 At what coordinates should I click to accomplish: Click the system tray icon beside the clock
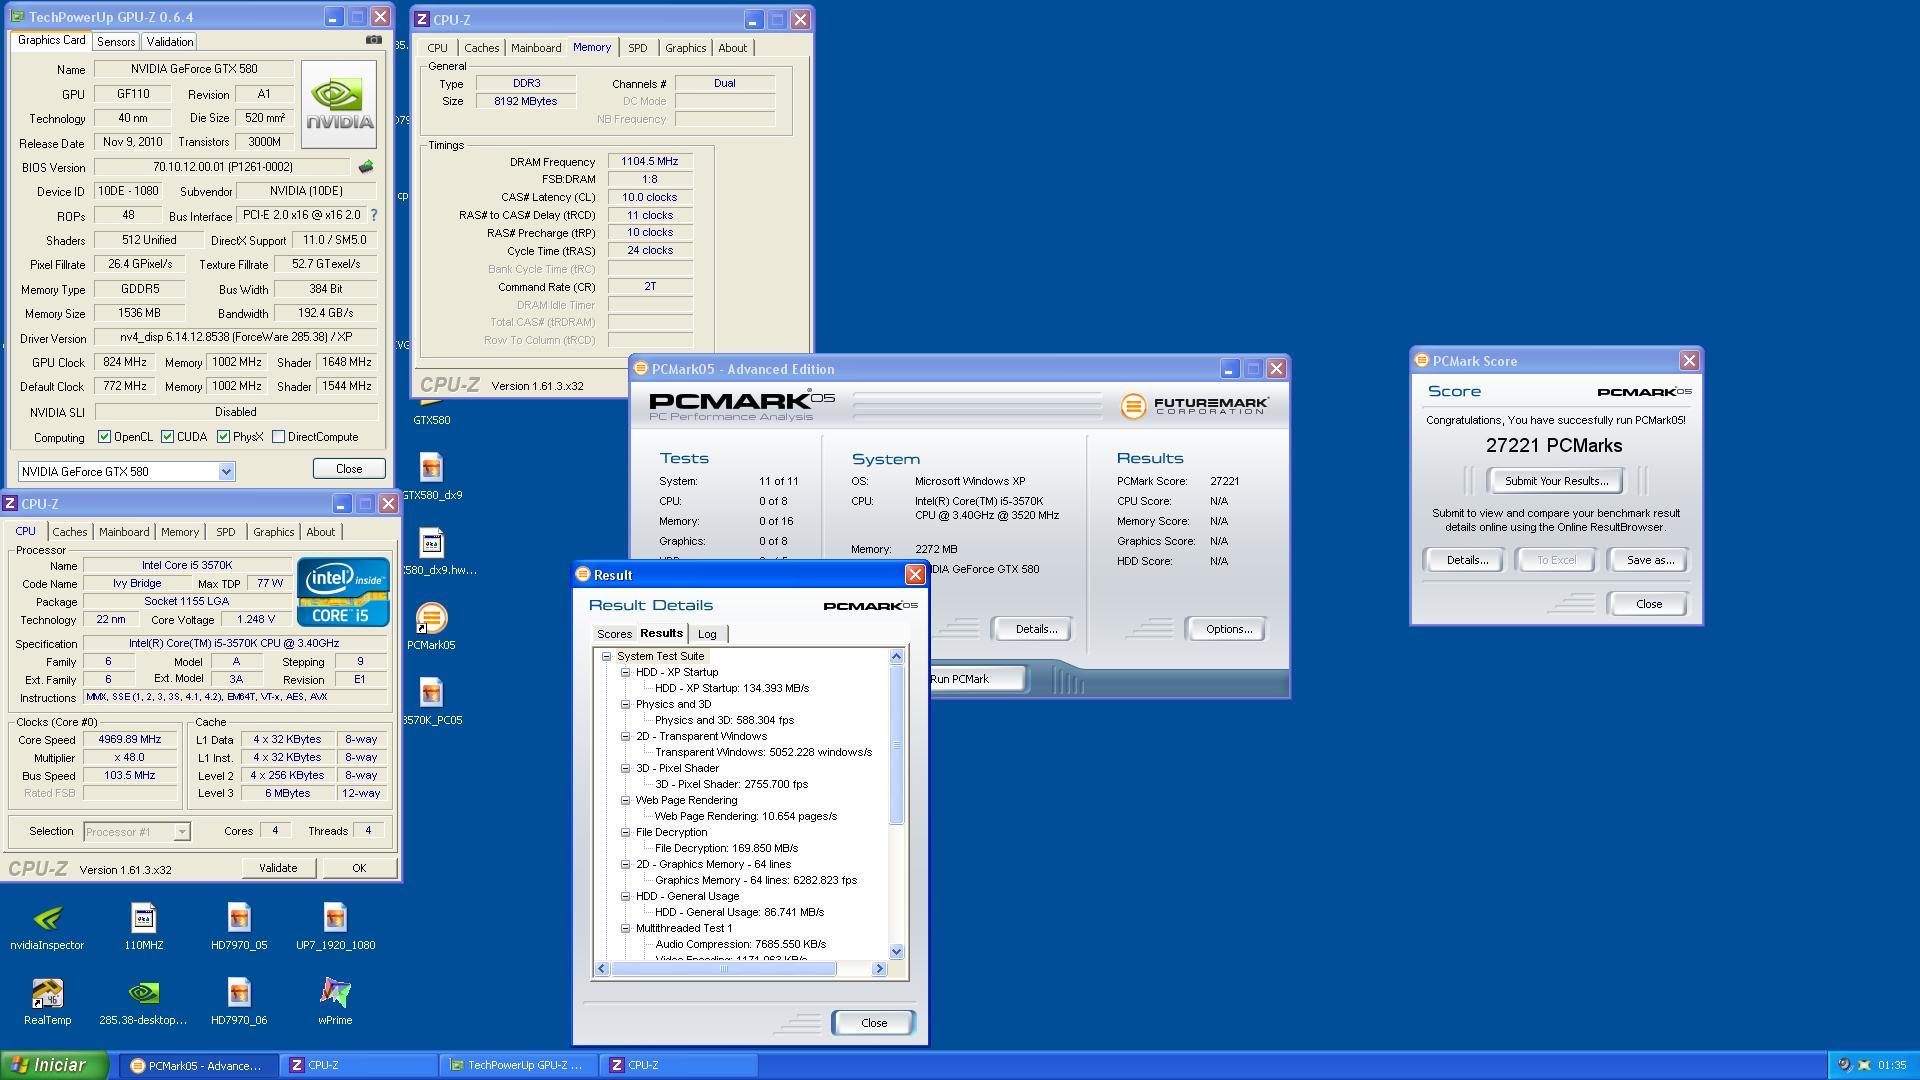coord(1864,1065)
